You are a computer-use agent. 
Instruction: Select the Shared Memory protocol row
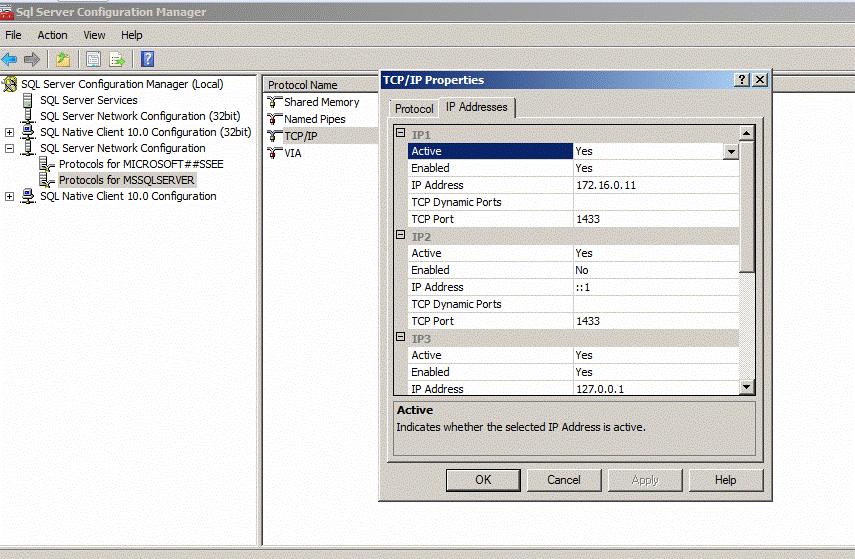pyautogui.click(x=322, y=102)
